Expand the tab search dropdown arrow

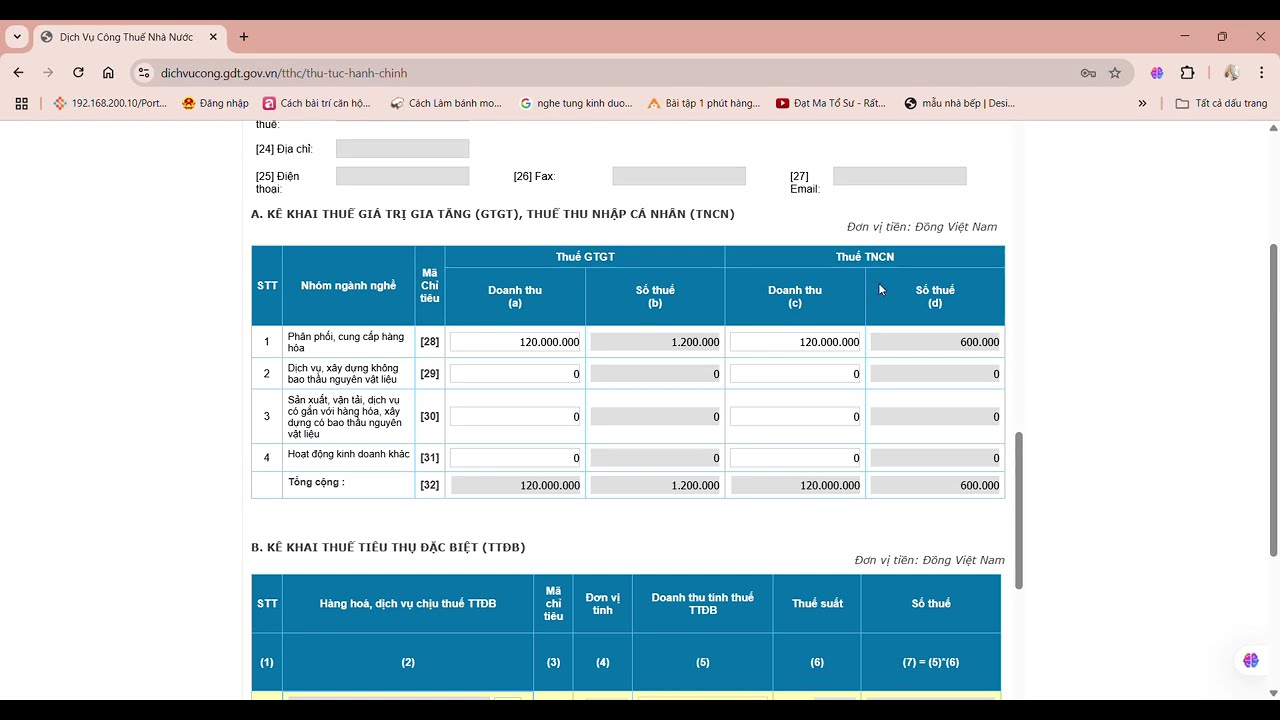(x=17, y=37)
